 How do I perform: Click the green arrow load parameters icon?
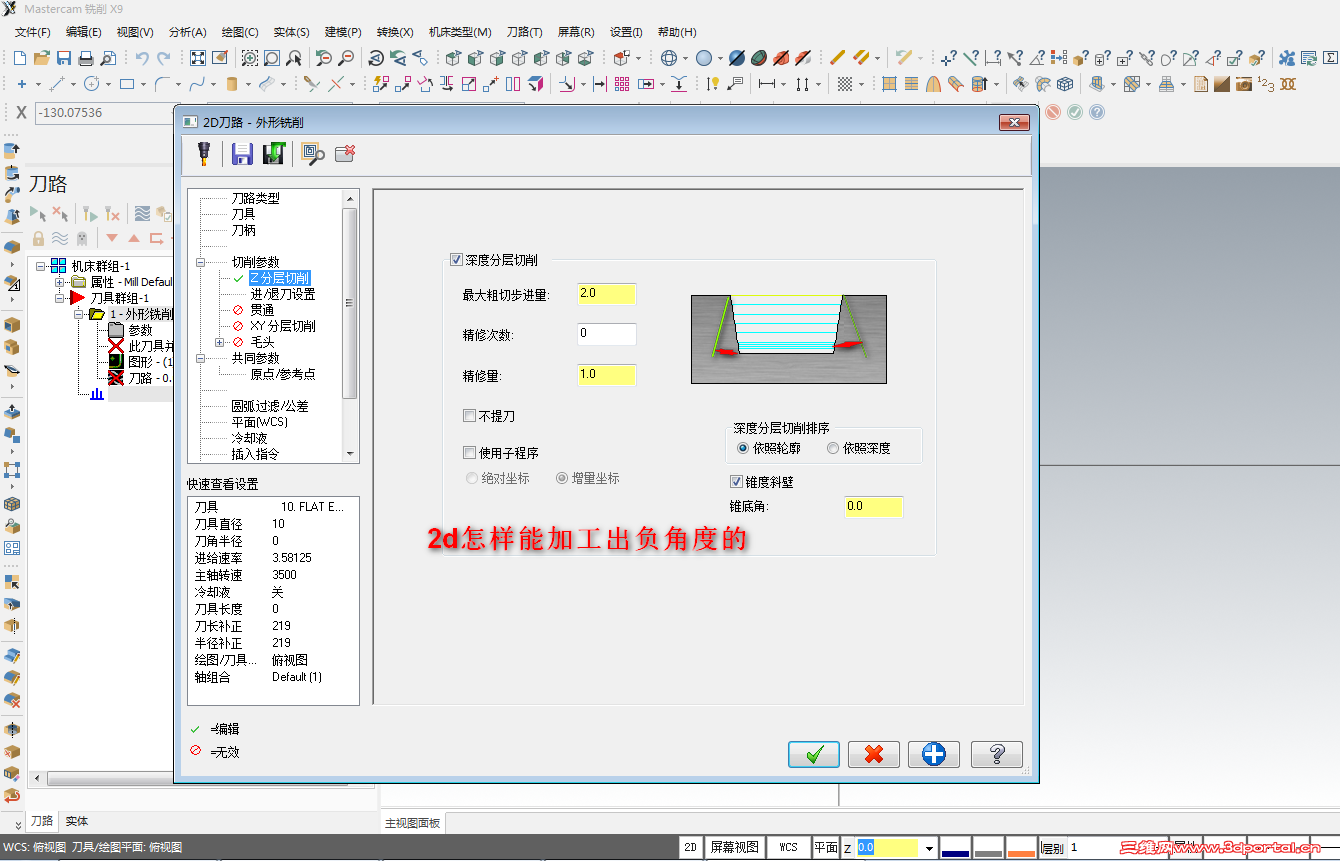tap(274, 153)
